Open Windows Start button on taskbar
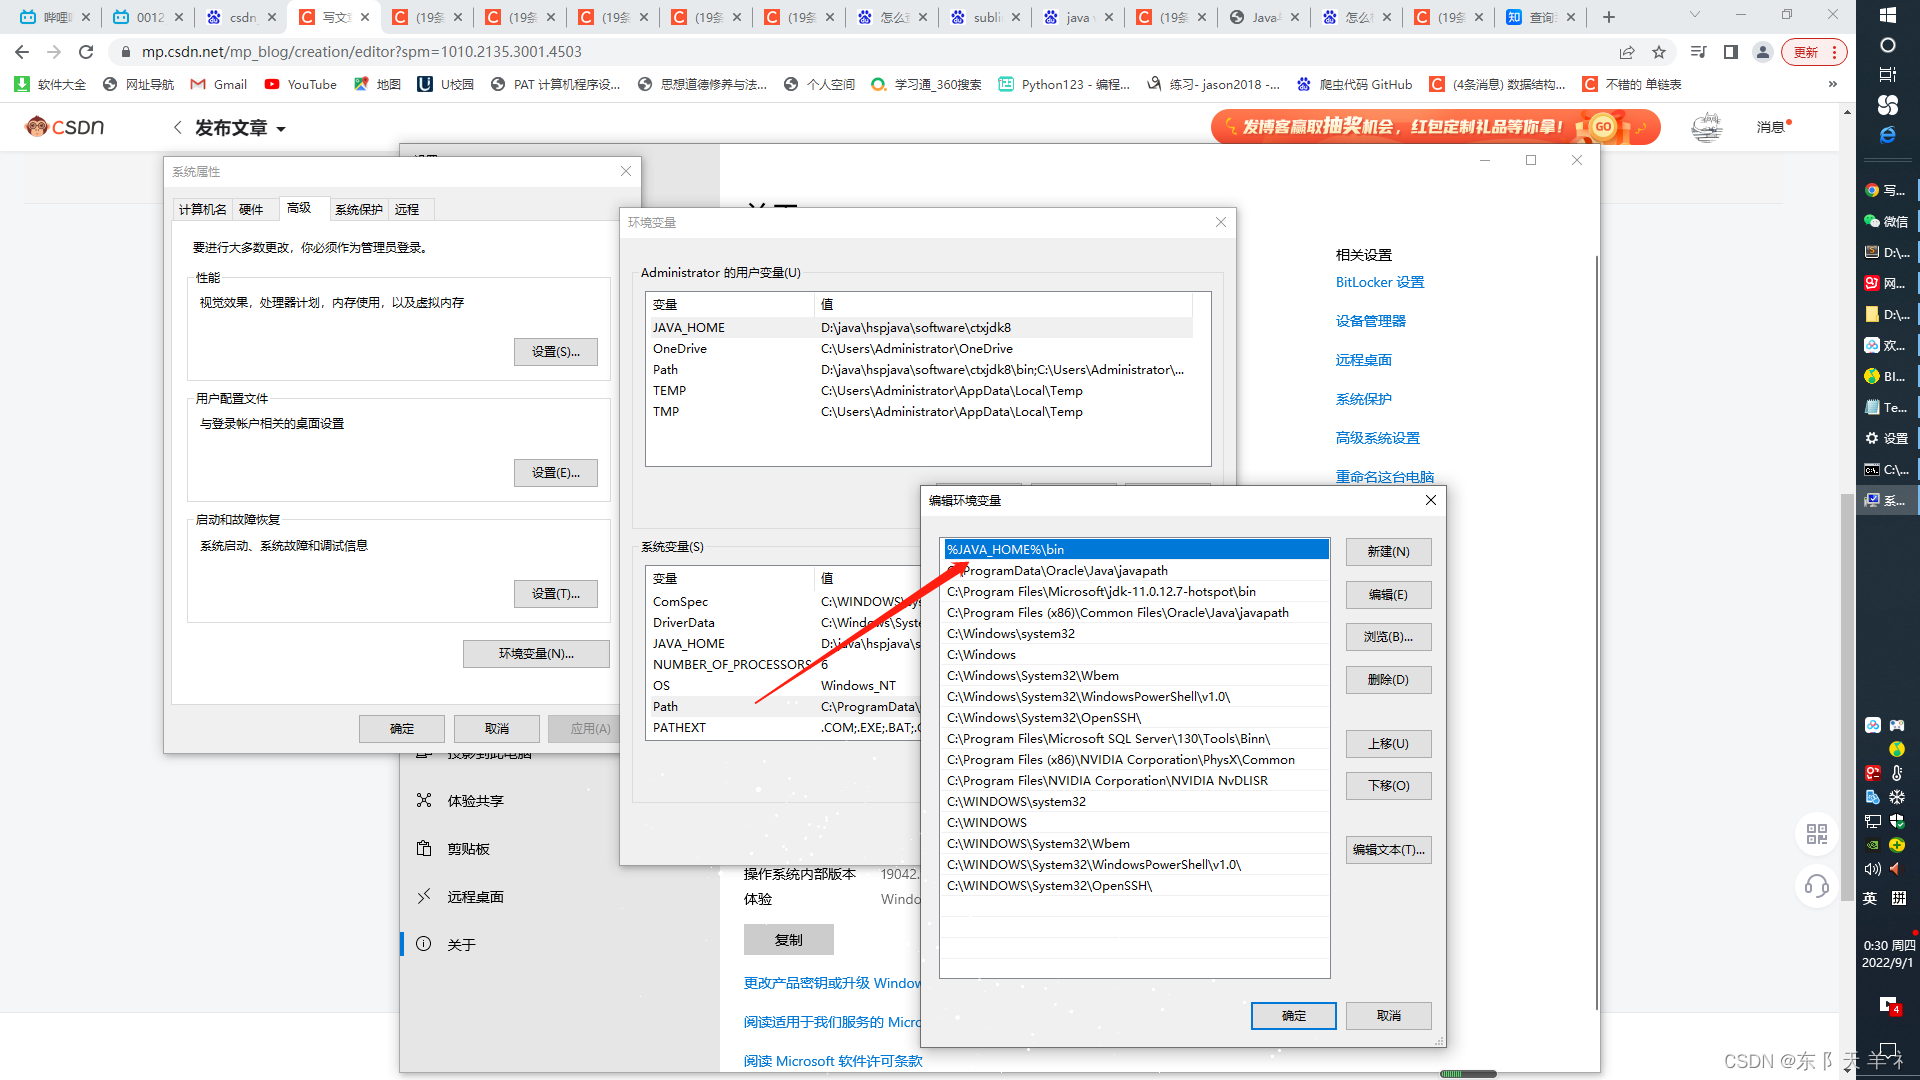The height and width of the screenshot is (1080, 1920). click(1887, 15)
